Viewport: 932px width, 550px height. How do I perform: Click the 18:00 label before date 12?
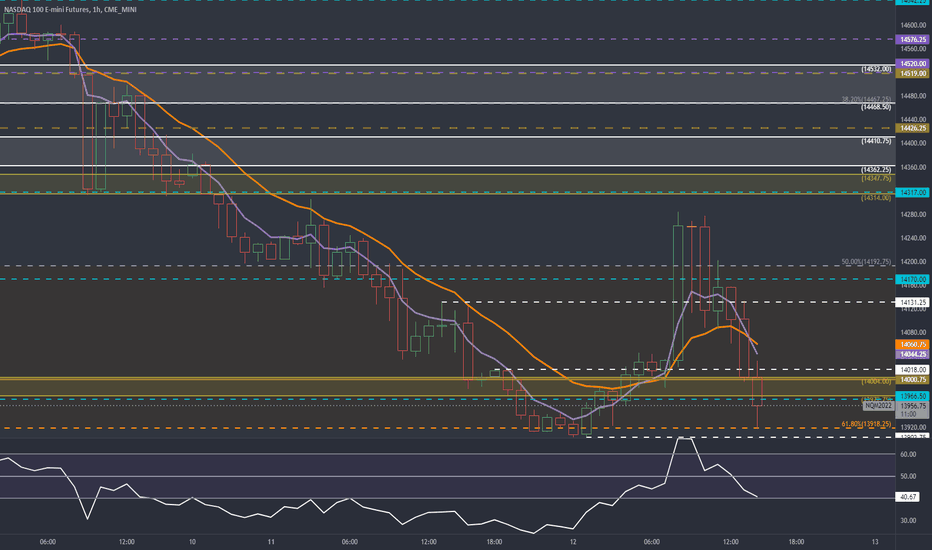pos(494,542)
